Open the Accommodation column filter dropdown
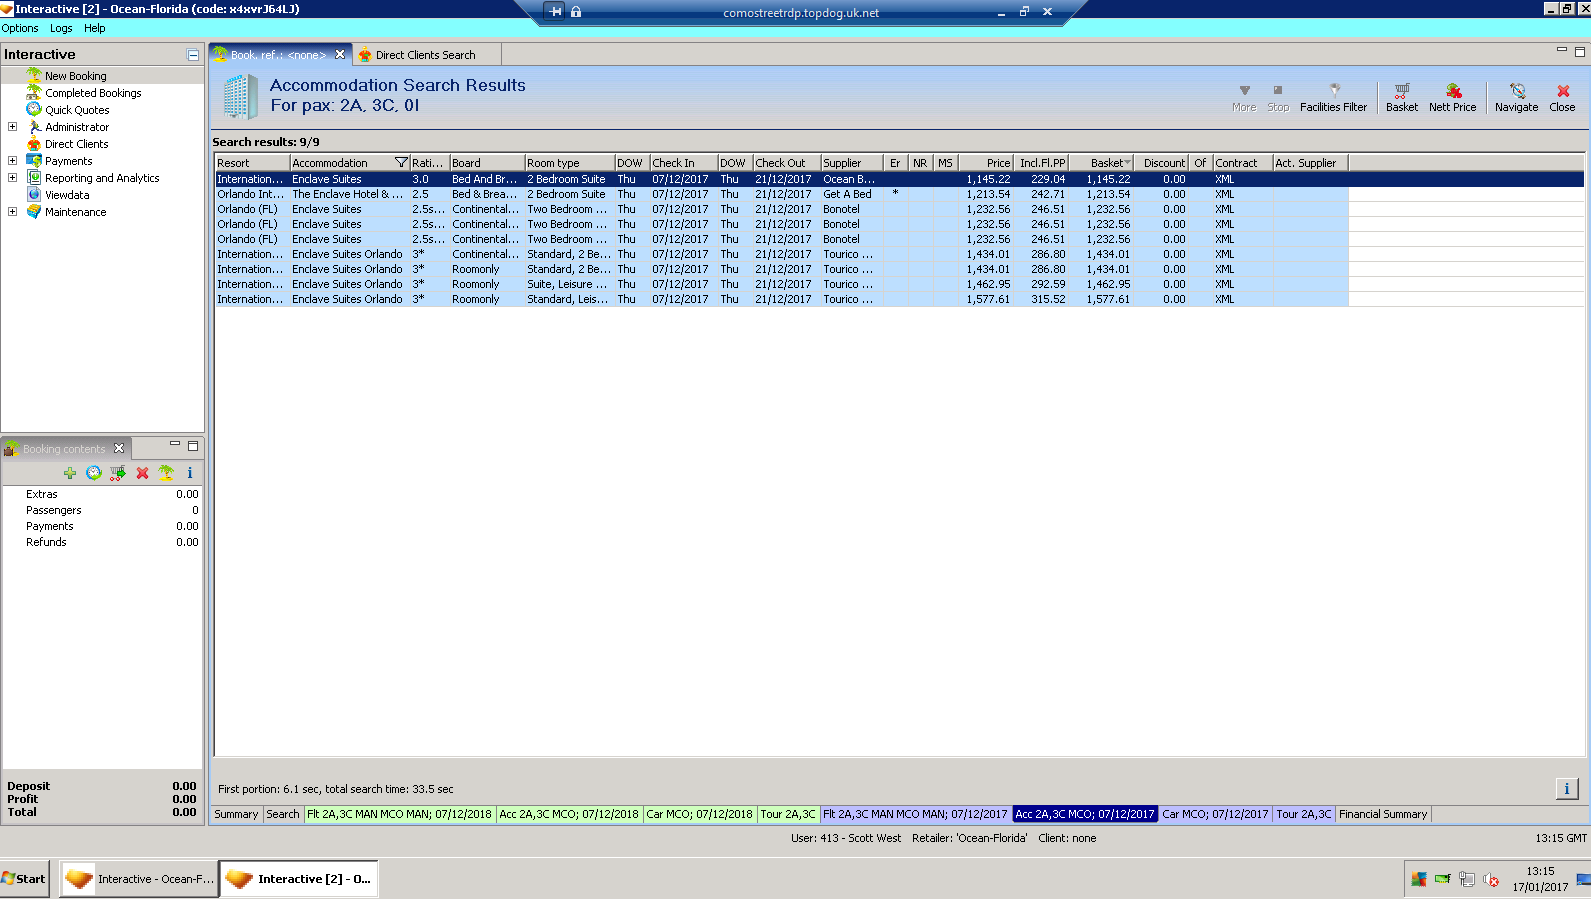This screenshot has height=899, width=1591. coord(401,163)
